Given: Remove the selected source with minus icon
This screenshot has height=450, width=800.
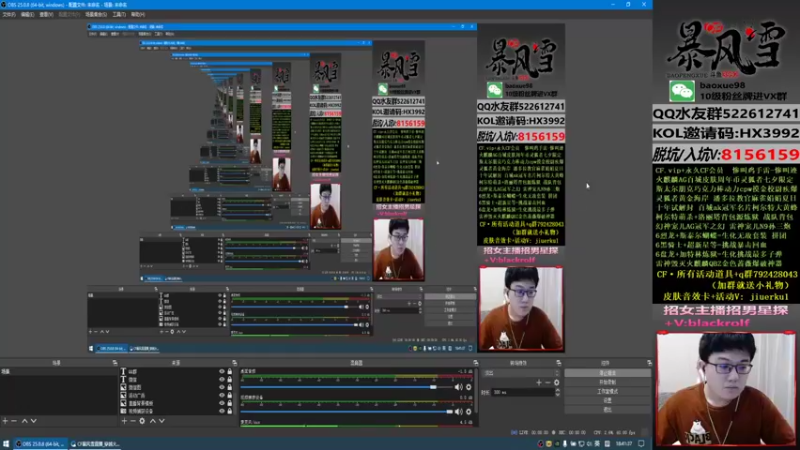Looking at the screenshot, I should pos(133,421).
